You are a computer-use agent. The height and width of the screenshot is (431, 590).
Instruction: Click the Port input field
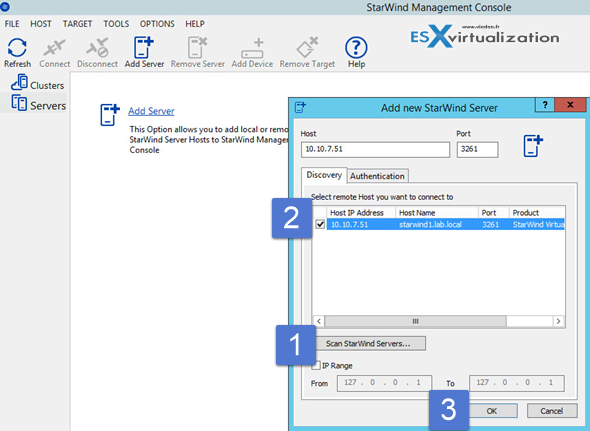coord(477,149)
